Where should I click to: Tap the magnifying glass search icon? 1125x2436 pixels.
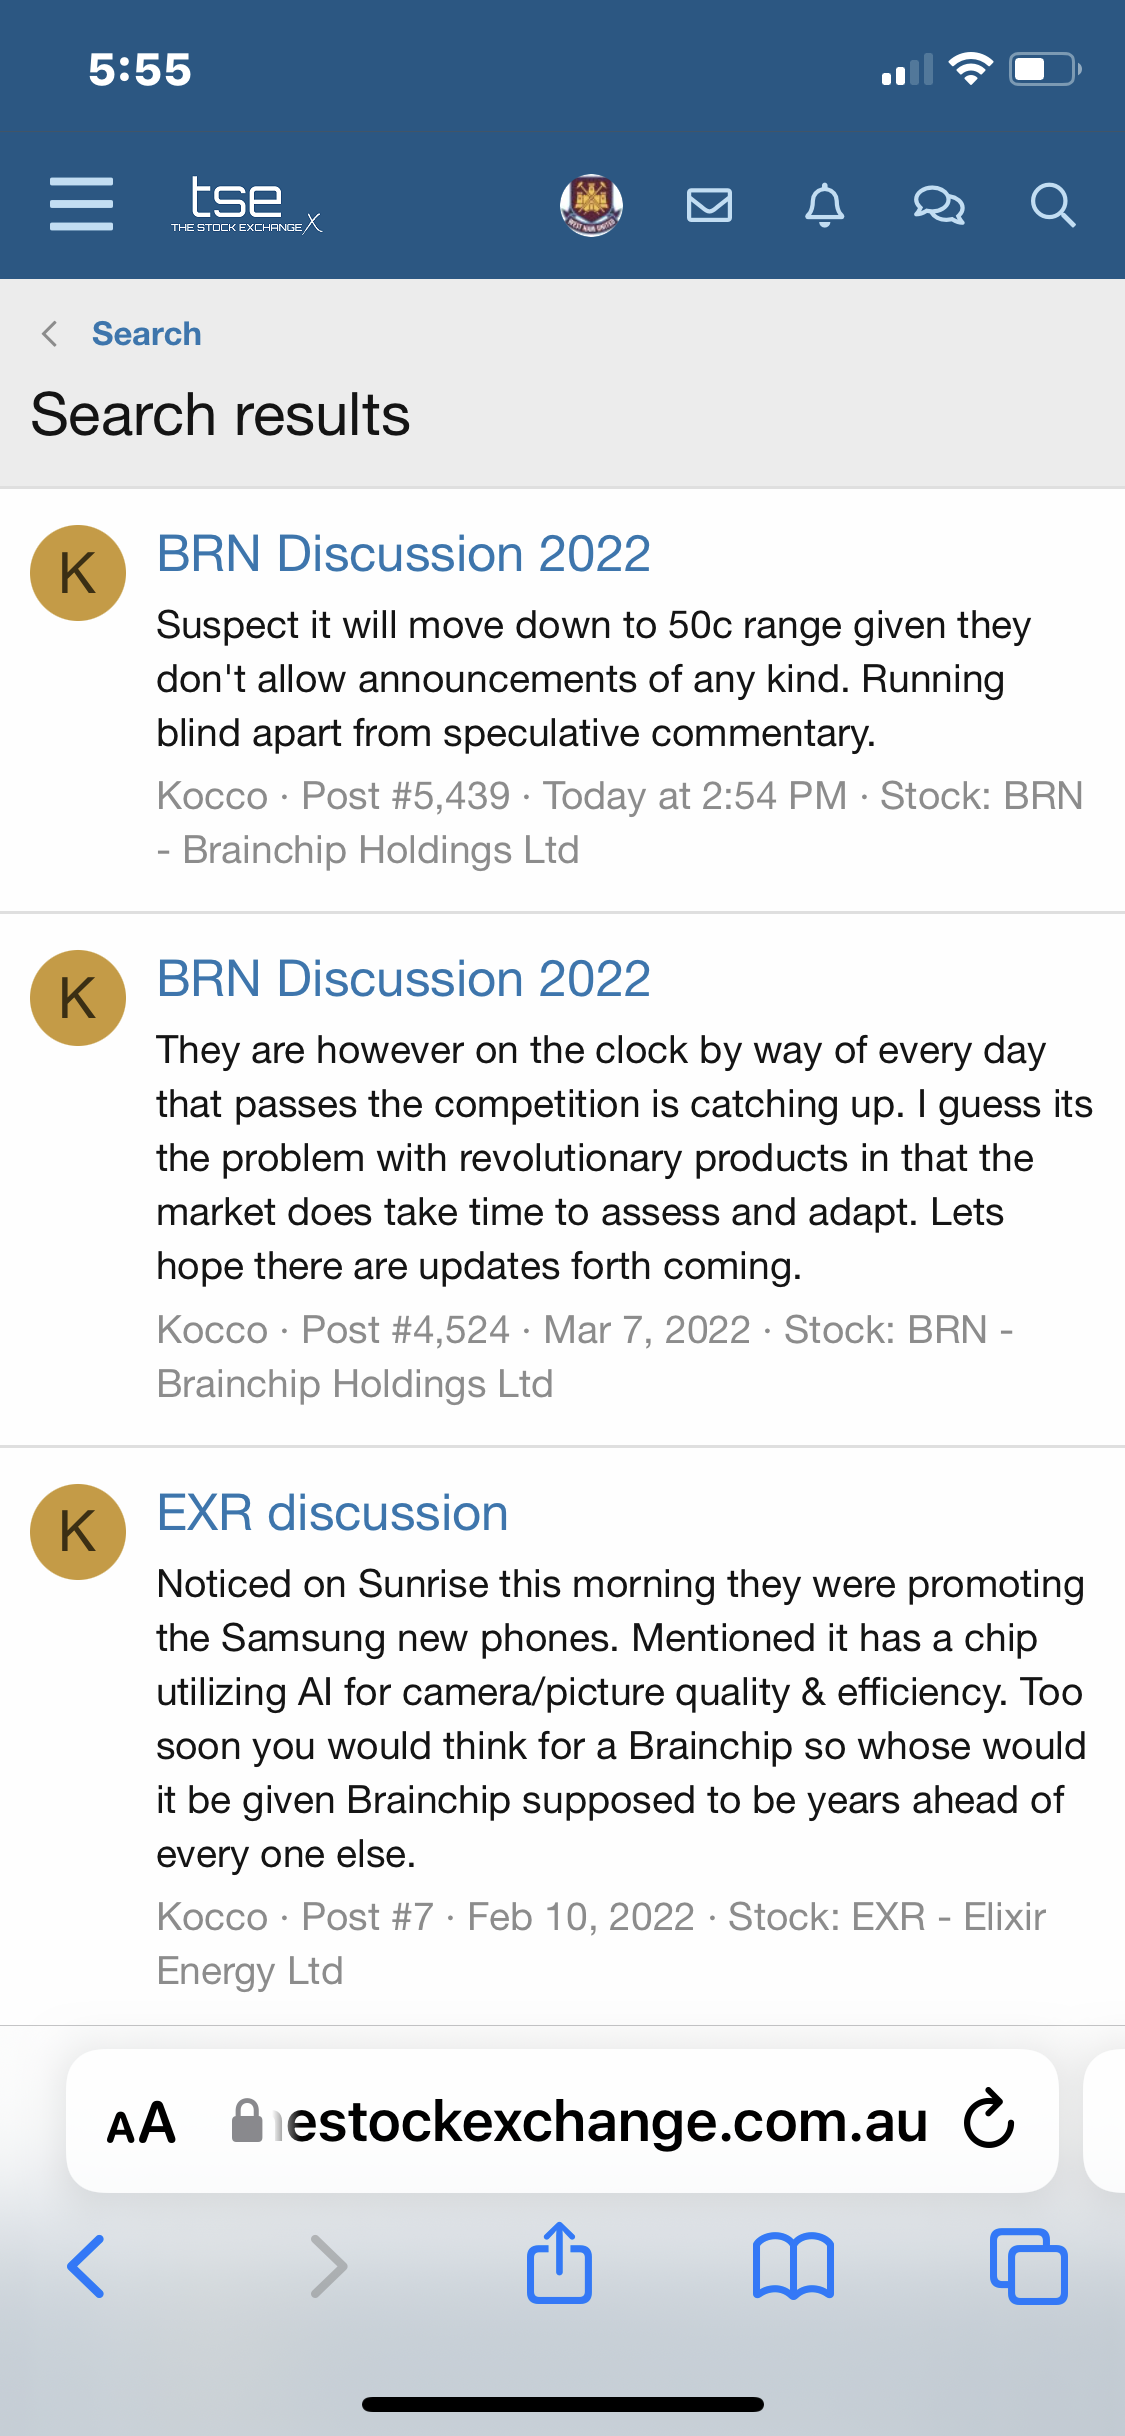tap(1053, 205)
